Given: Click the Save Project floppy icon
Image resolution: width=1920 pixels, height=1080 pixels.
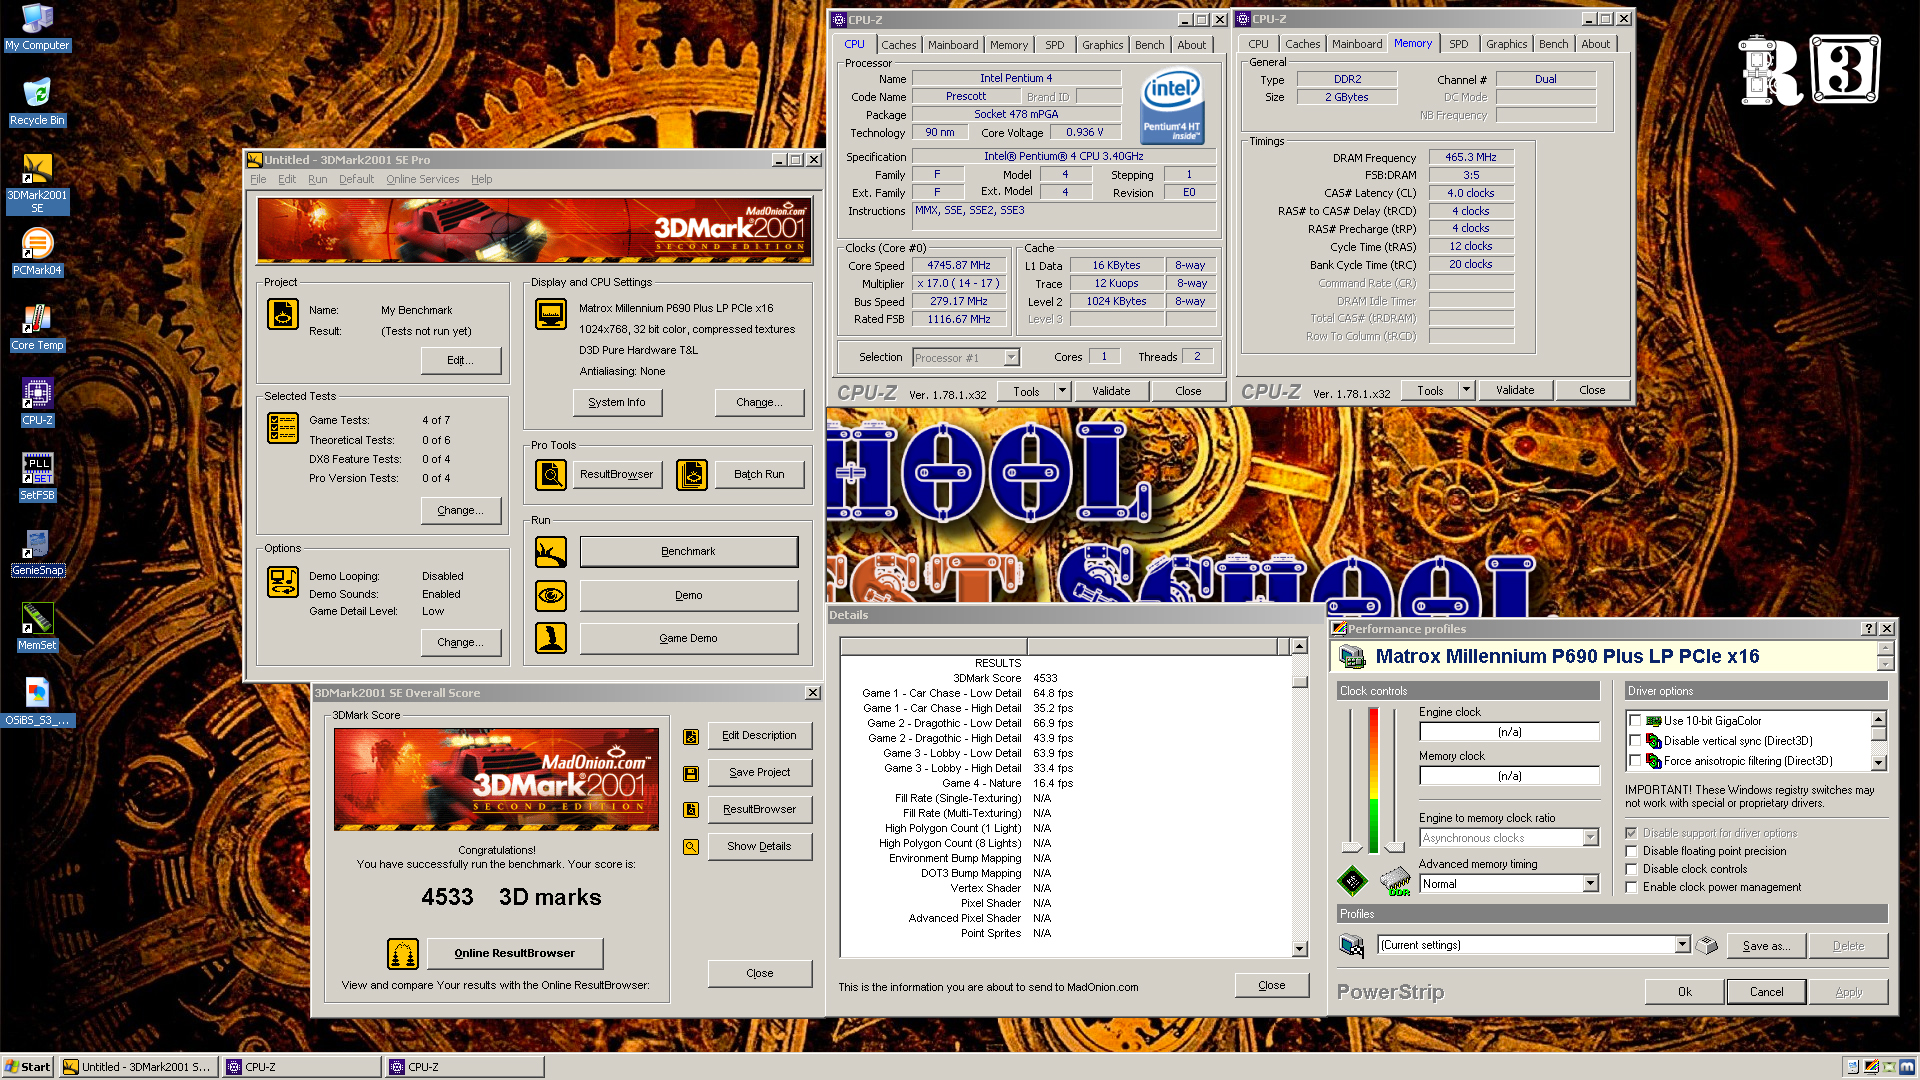Looking at the screenshot, I should point(690,774).
